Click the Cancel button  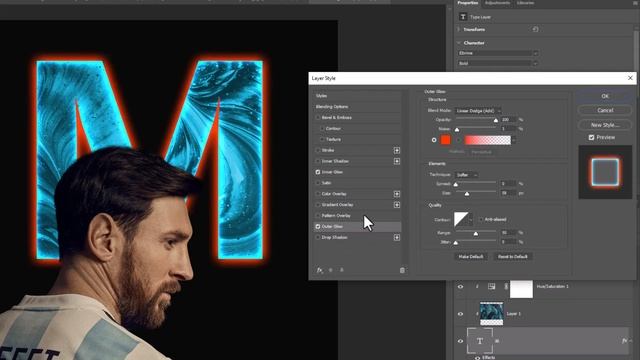(605, 110)
